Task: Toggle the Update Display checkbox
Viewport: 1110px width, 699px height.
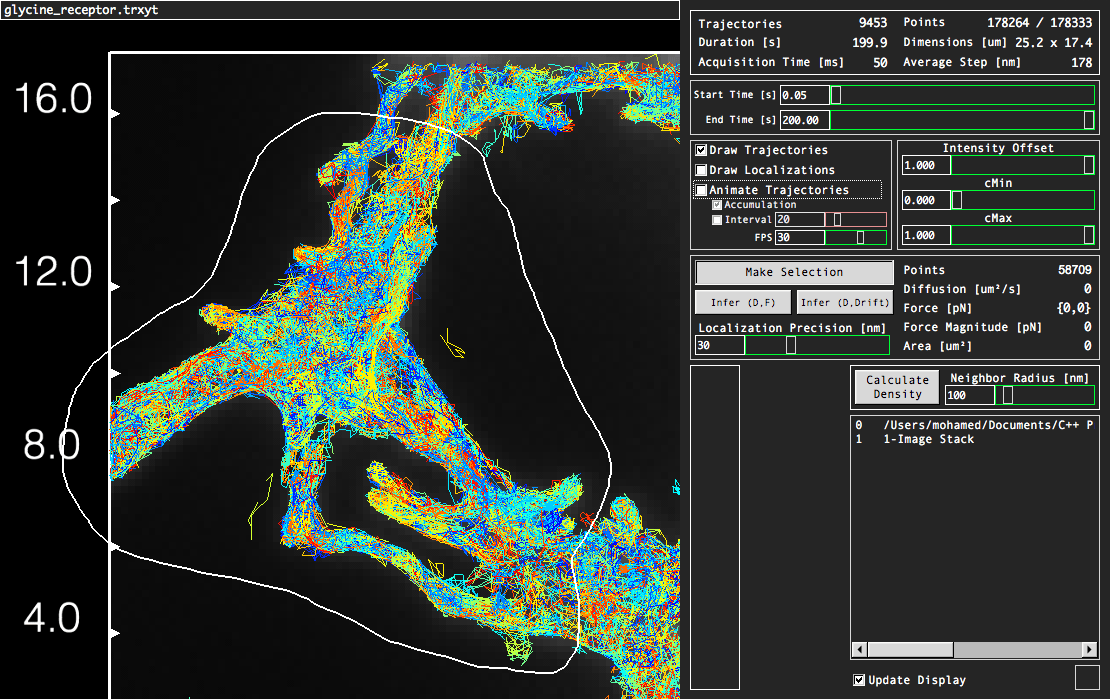Action: [859, 680]
